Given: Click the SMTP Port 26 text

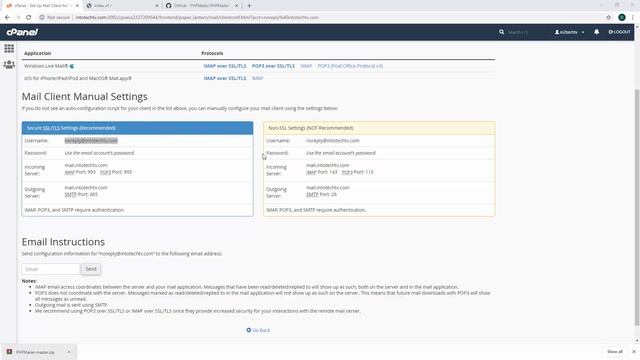Looking at the screenshot, I should [x=321, y=194].
